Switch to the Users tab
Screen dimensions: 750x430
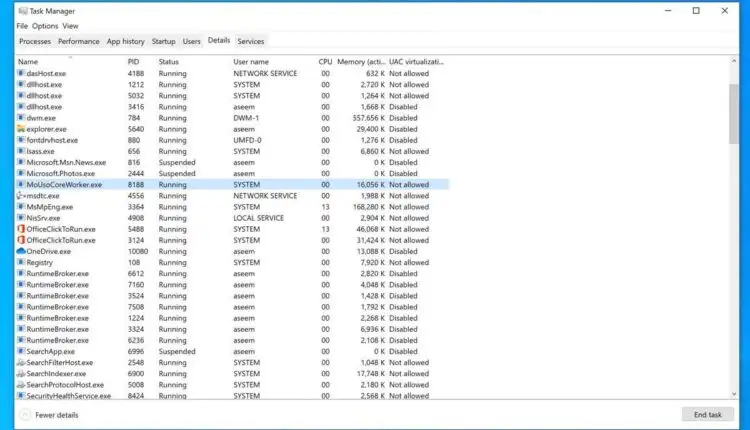[191, 41]
